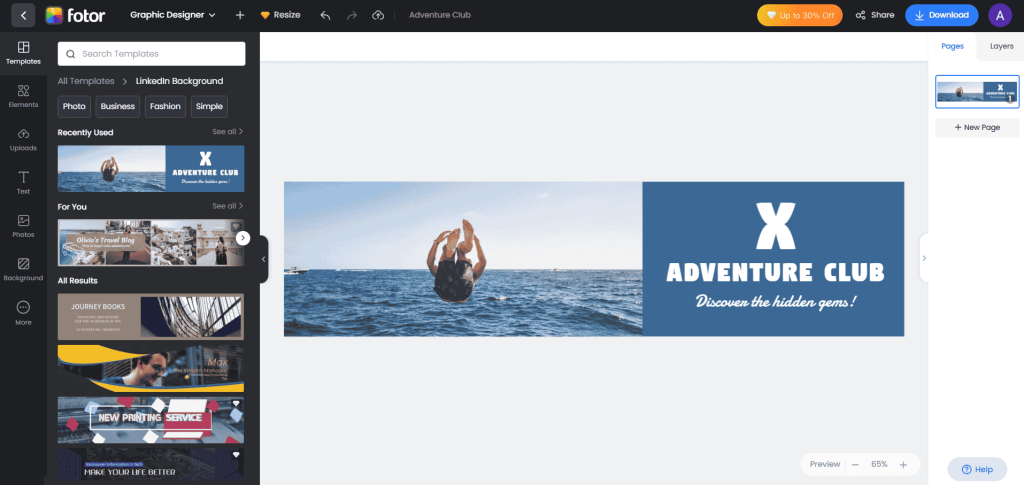Select page 1 thumbnail

(977, 91)
